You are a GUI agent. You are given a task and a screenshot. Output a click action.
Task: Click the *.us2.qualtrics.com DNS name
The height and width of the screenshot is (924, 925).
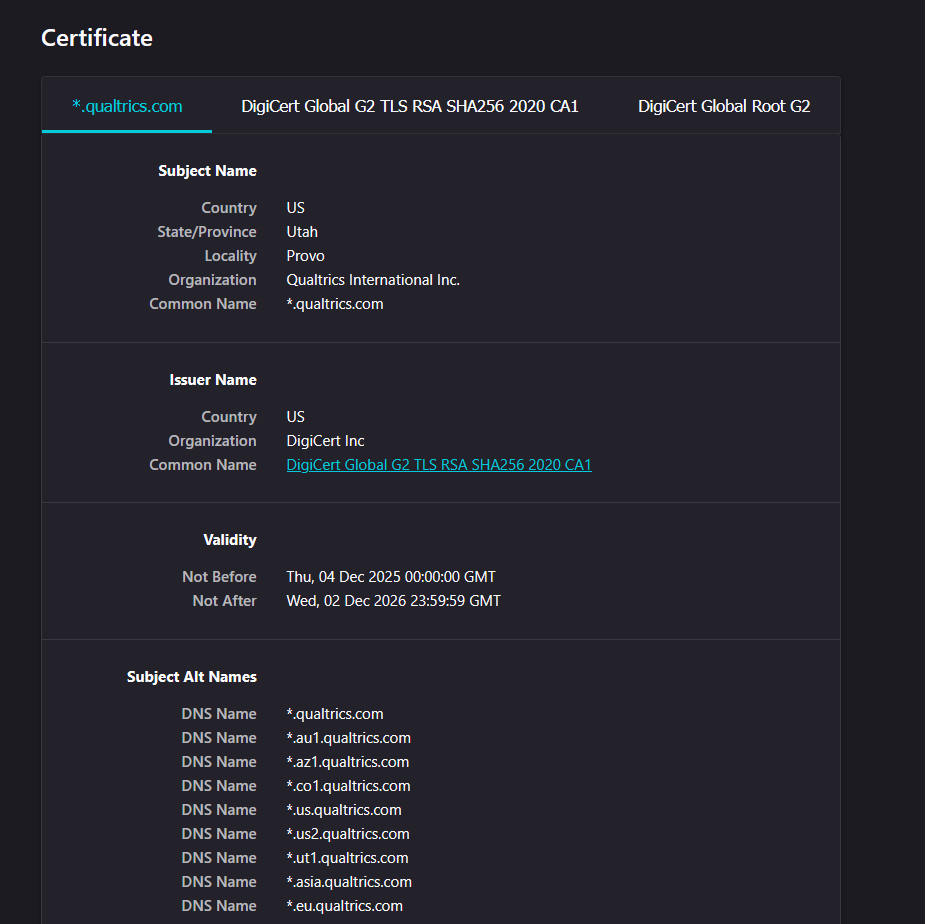tap(348, 834)
